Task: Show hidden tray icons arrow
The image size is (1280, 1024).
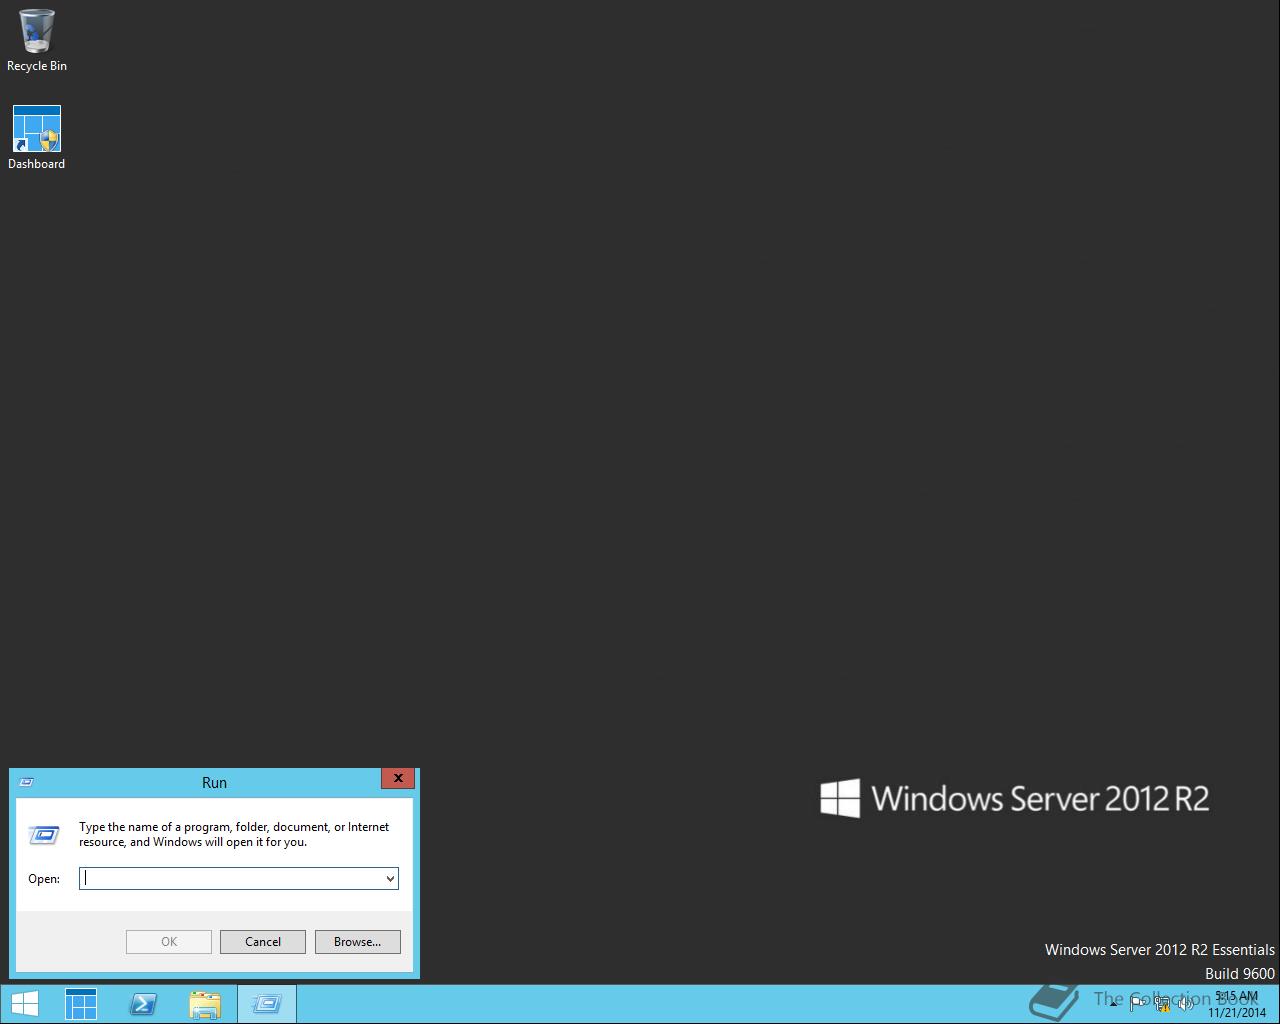Action: click(1114, 1004)
